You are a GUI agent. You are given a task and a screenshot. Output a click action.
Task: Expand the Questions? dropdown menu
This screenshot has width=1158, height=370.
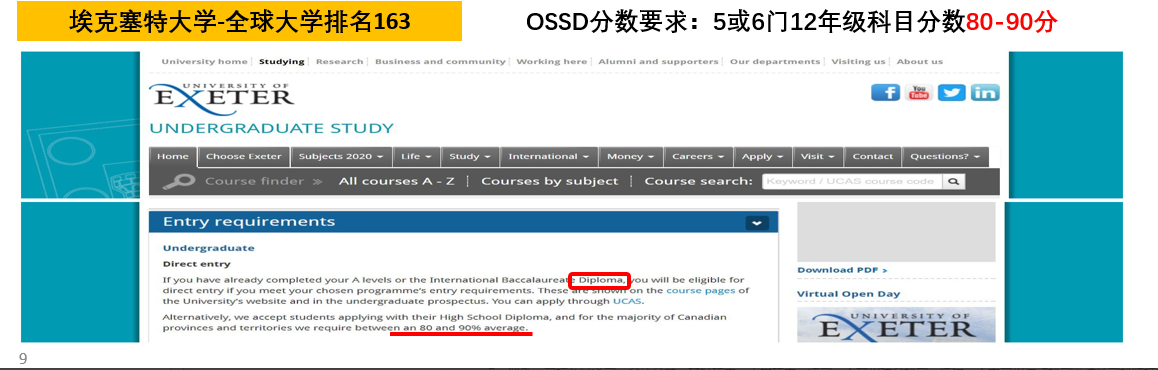[946, 157]
